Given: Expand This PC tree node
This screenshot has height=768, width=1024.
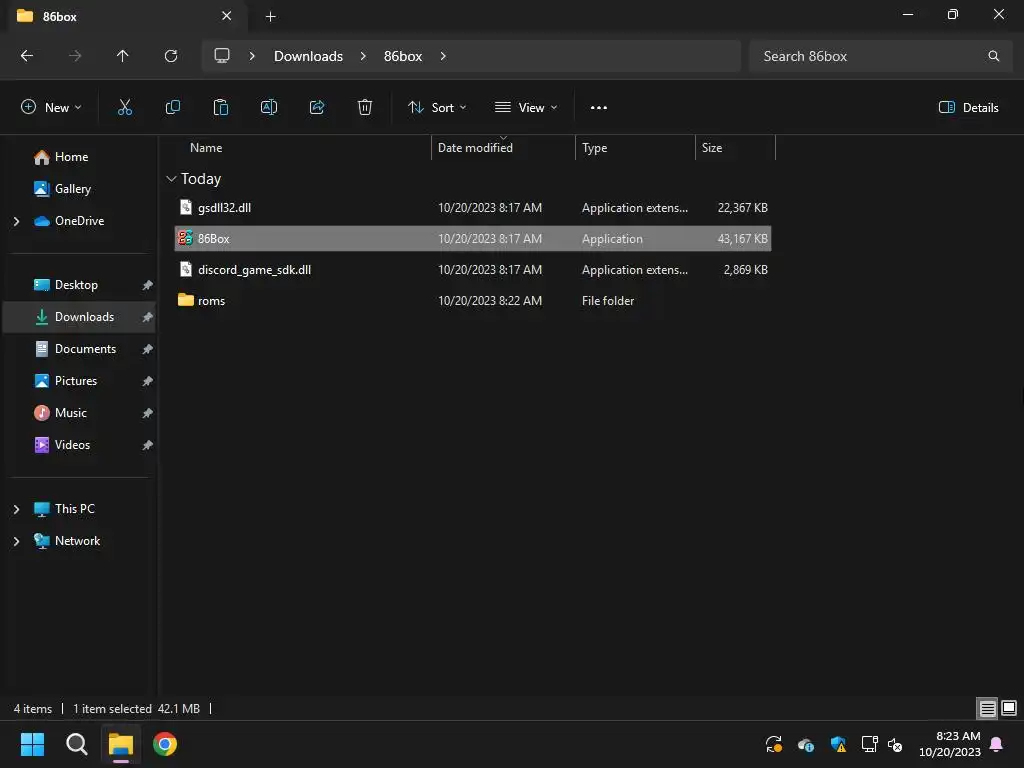Looking at the screenshot, I should 16,509.
